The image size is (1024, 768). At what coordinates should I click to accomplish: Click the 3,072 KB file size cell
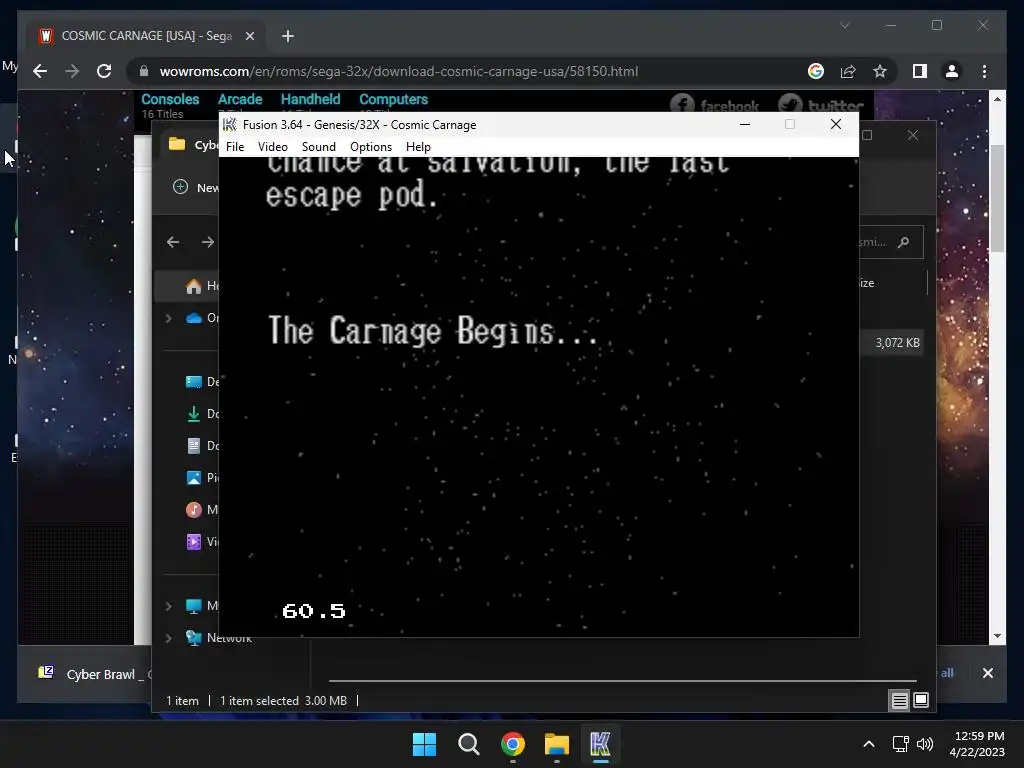point(897,343)
